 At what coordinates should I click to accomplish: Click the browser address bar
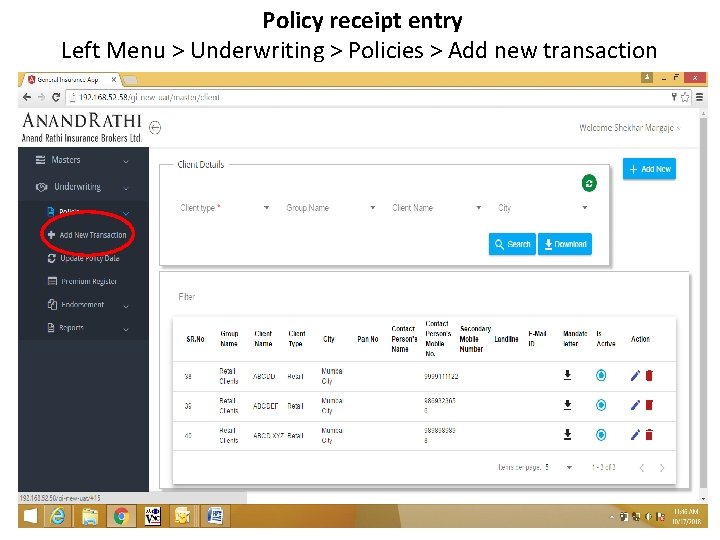pos(367,97)
